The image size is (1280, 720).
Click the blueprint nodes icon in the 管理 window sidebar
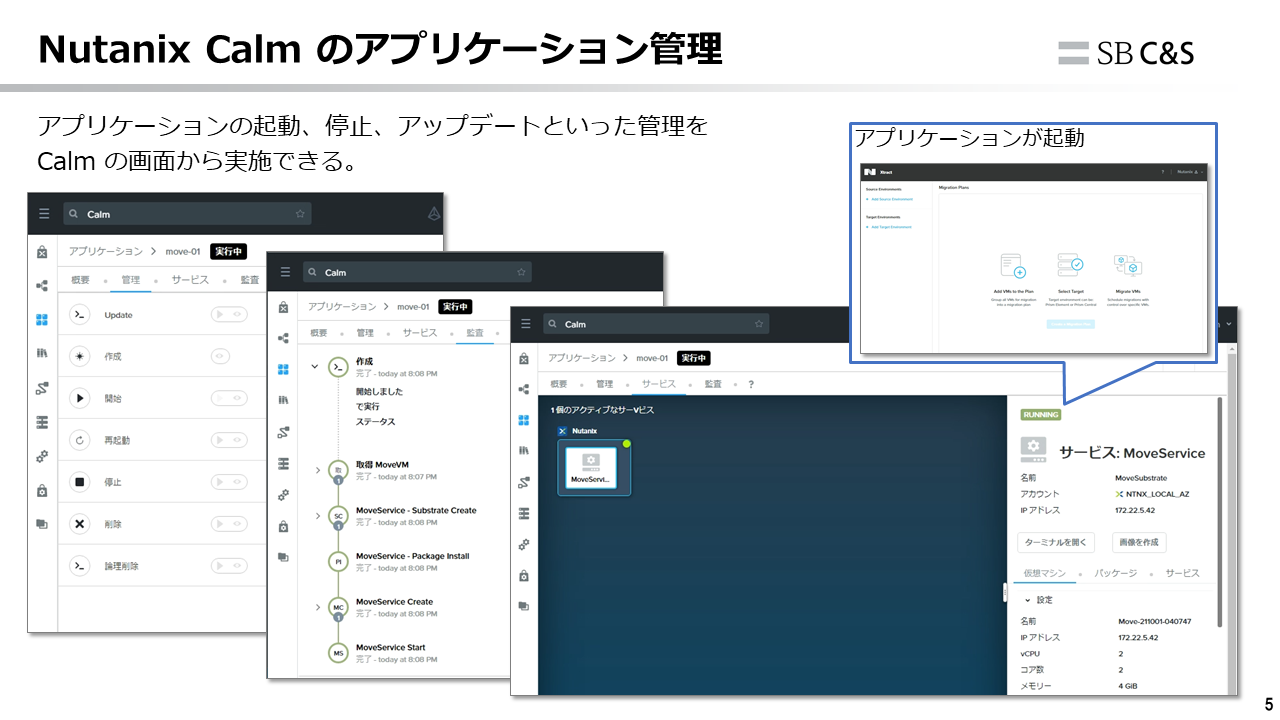coord(42,285)
